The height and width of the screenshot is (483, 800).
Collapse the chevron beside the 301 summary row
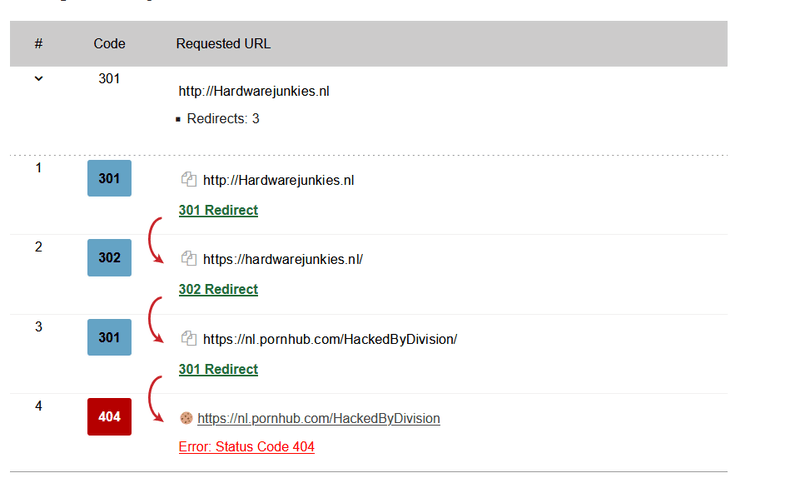click(x=39, y=78)
